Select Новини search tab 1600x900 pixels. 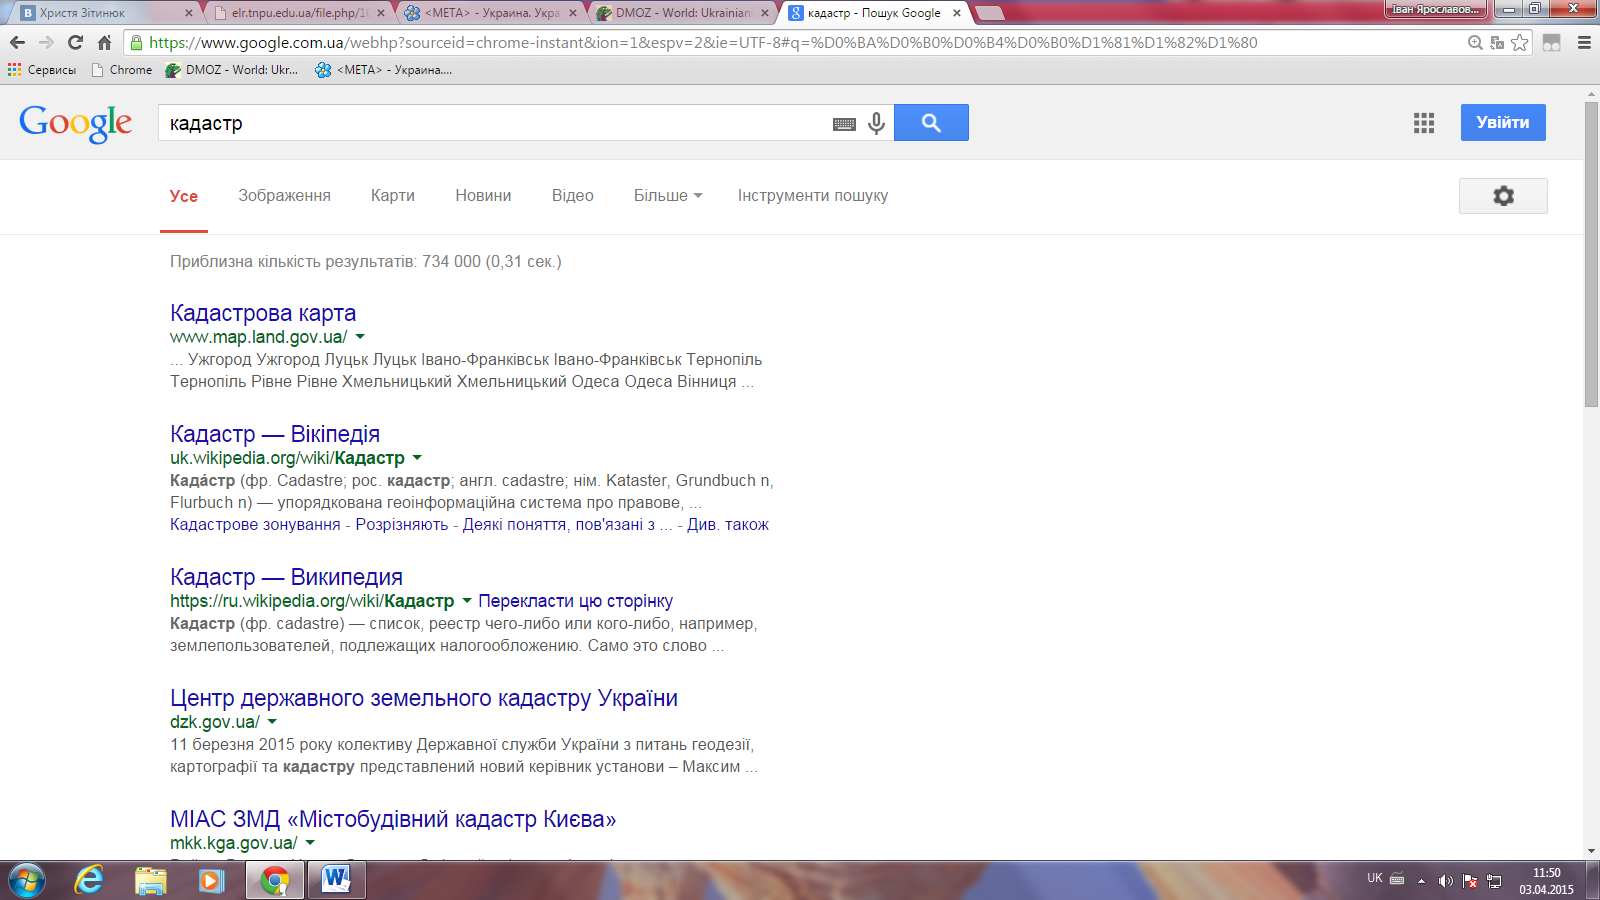(x=483, y=196)
